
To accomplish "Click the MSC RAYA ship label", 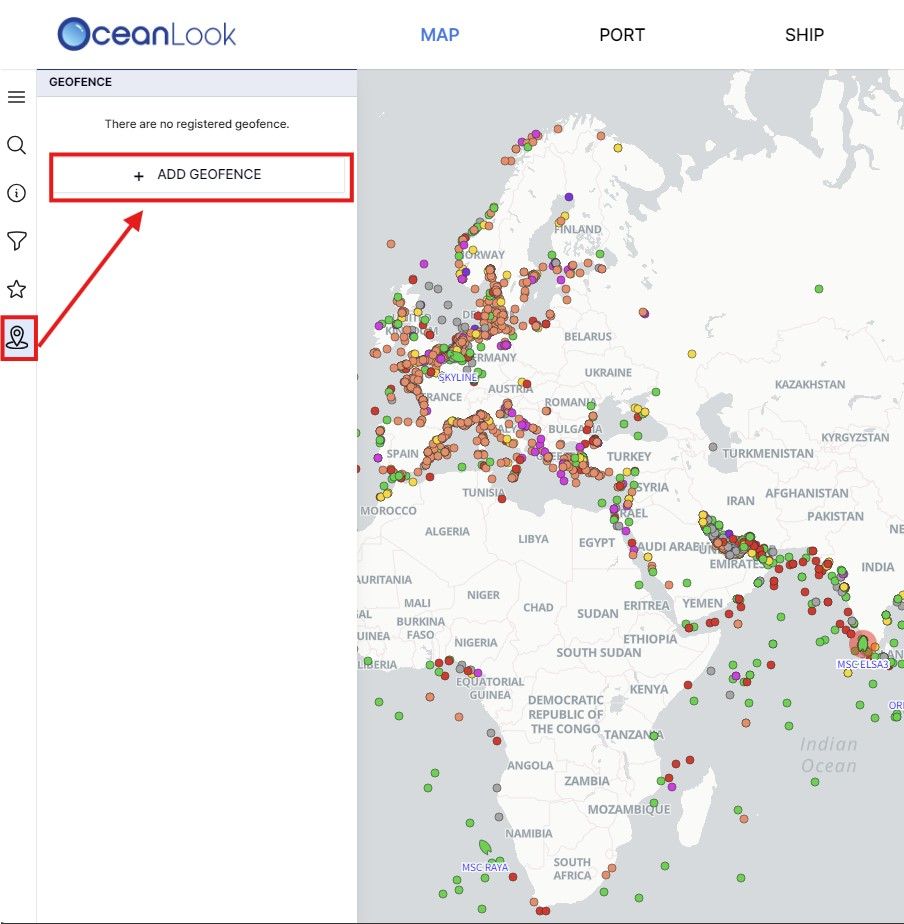I will tap(484, 867).
